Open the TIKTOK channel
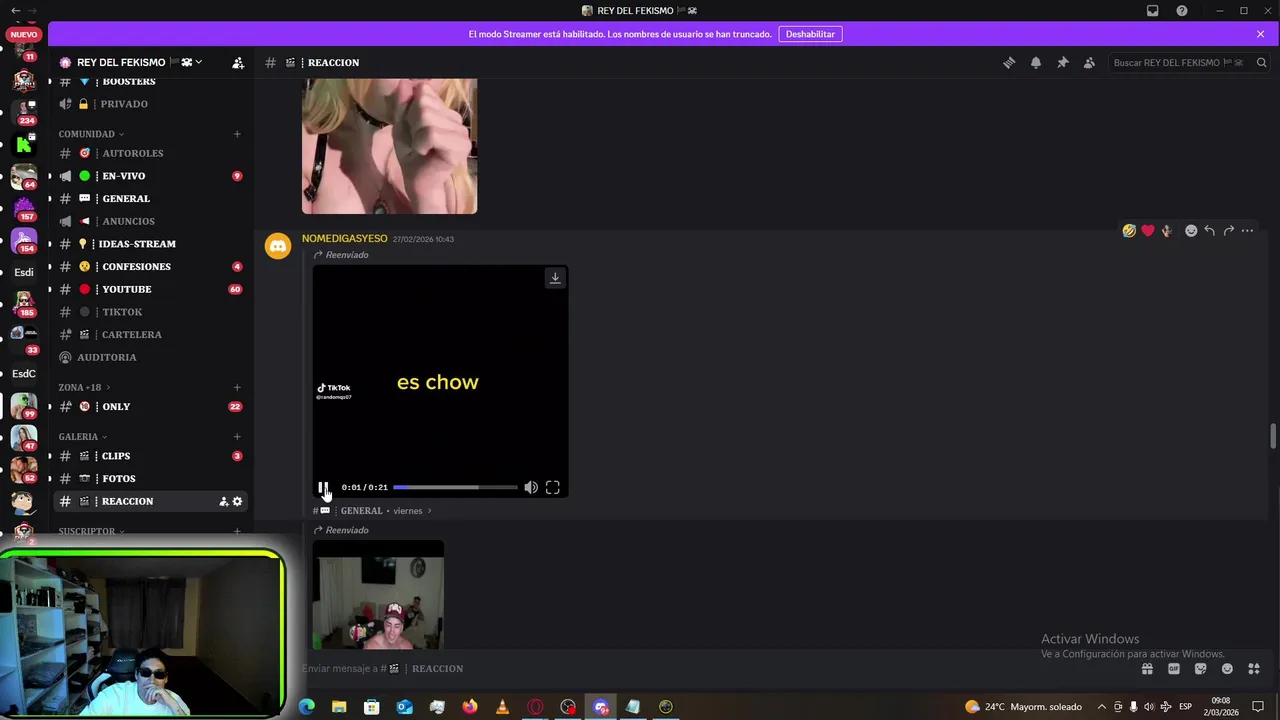Screen dimensions: 1280x720 (x=150, y=312)
